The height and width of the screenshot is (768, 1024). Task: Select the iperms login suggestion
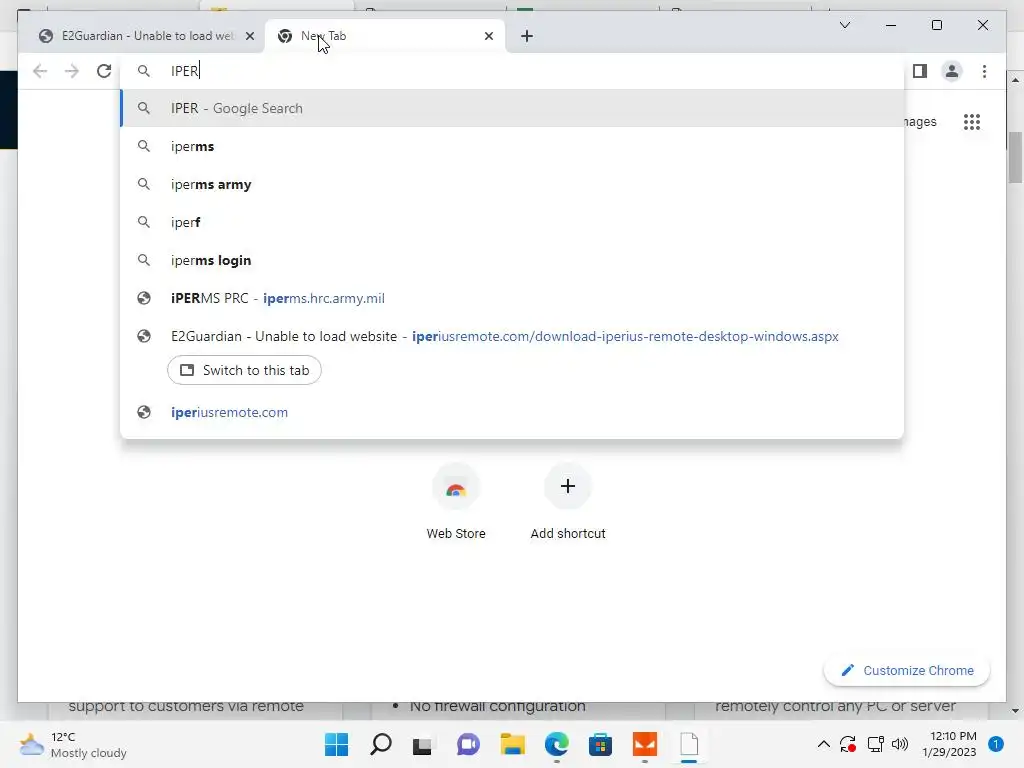(x=512, y=260)
